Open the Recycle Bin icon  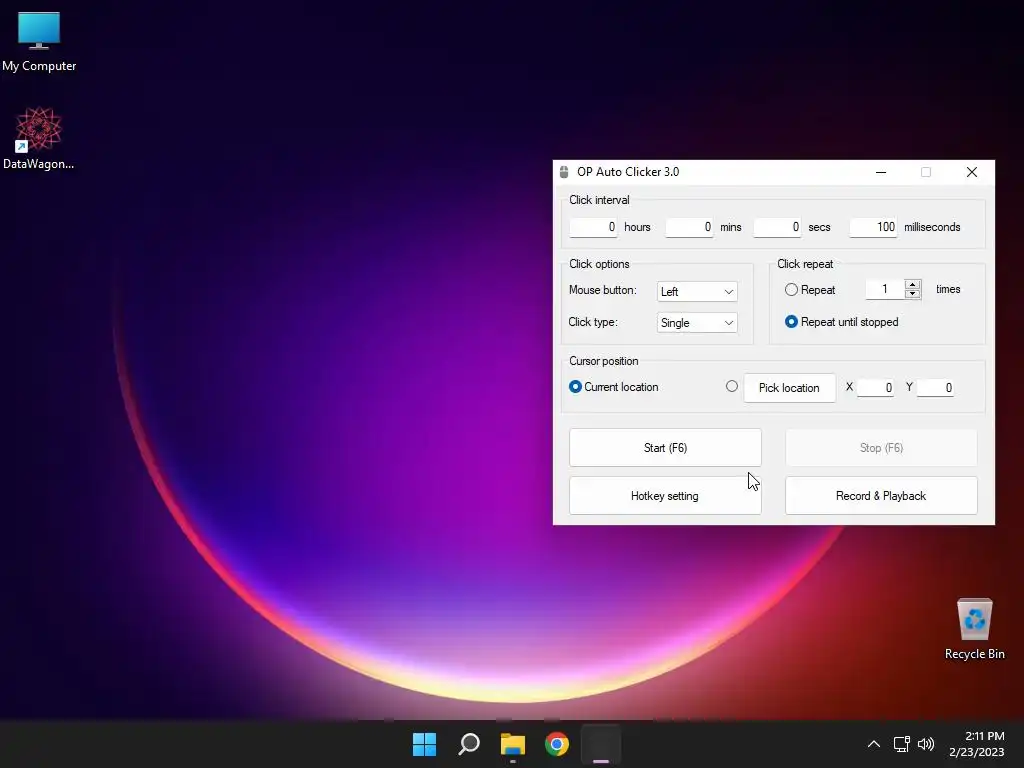click(974, 629)
